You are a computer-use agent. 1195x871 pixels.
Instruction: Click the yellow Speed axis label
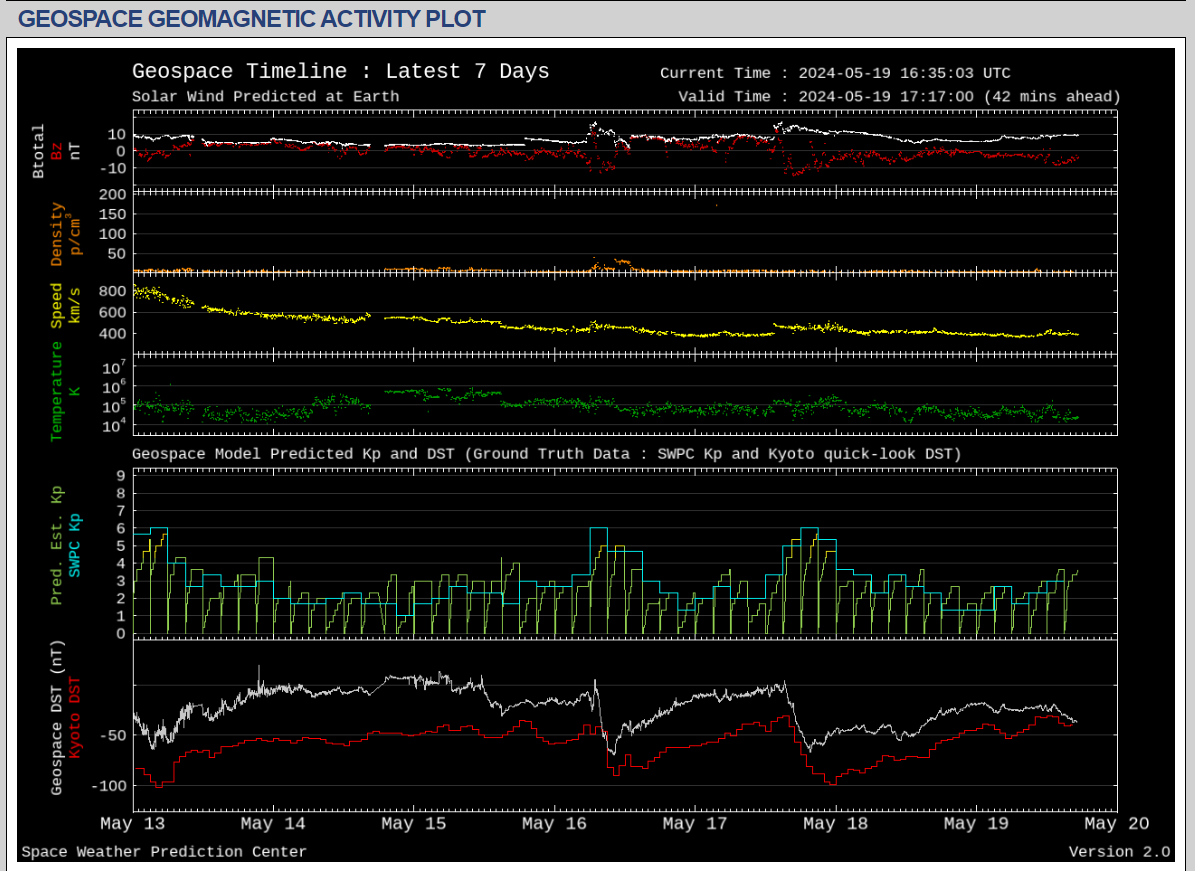click(57, 306)
